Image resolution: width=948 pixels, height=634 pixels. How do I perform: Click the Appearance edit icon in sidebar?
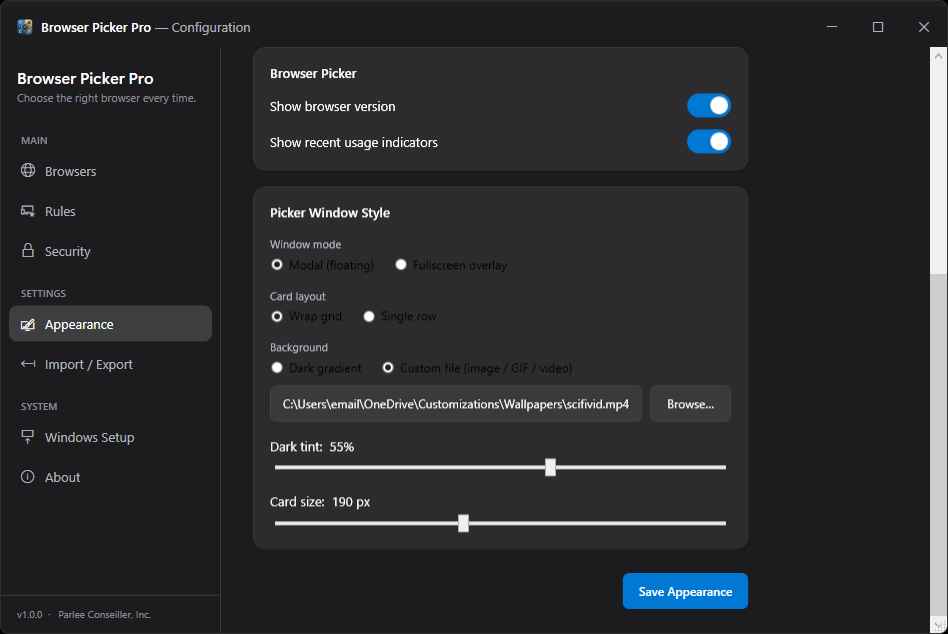28,325
